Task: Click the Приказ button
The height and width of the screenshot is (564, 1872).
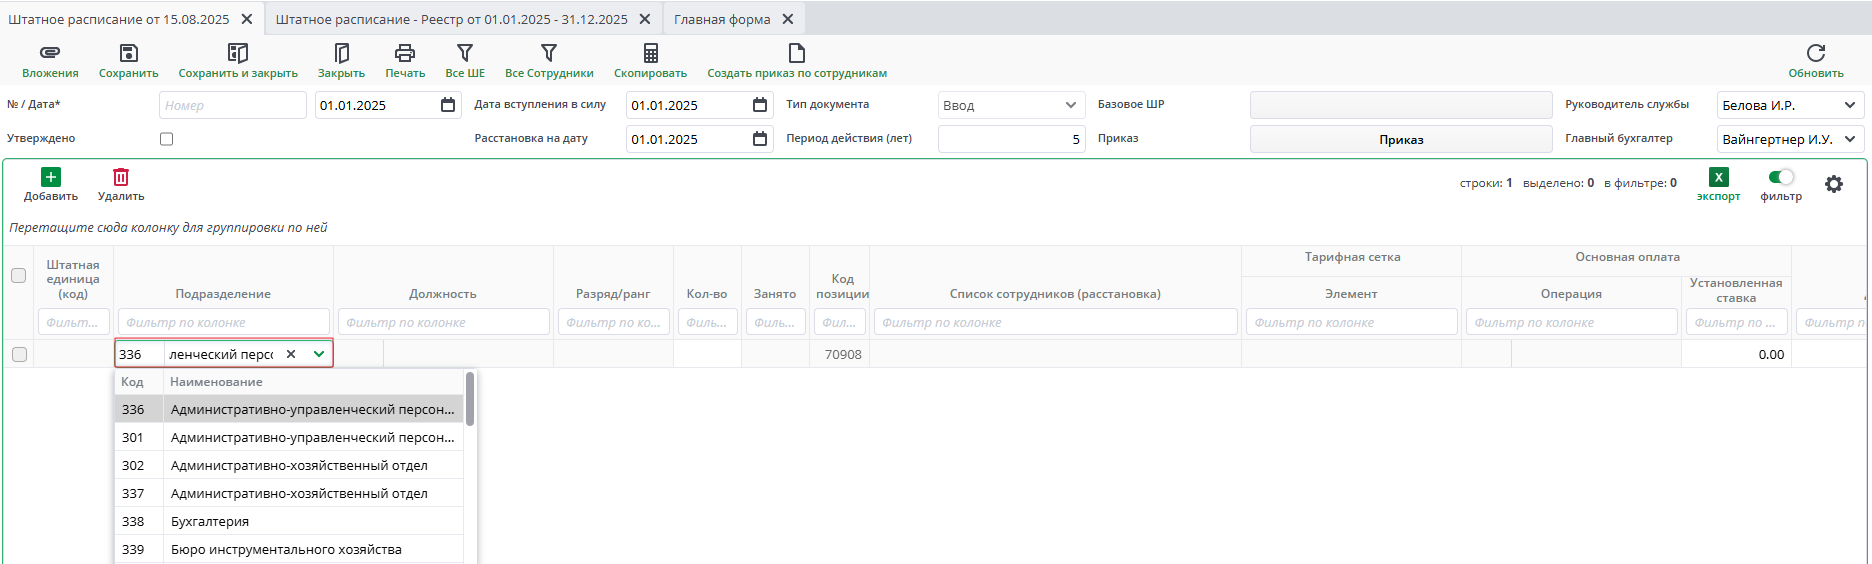Action: pyautogui.click(x=1401, y=139)
